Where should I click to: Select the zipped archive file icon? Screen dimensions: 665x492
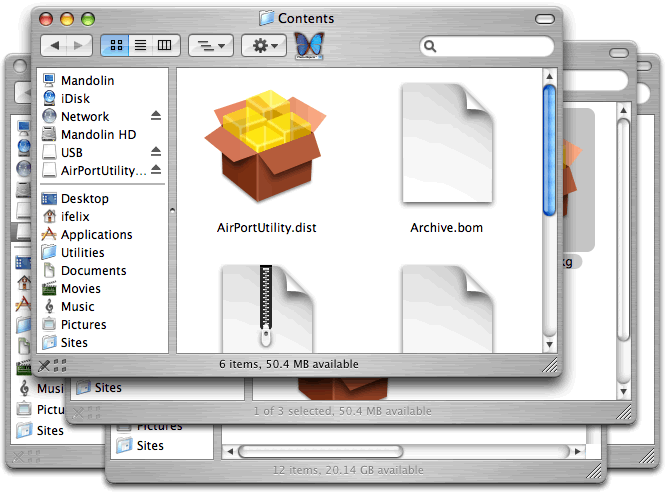[267, 309]
